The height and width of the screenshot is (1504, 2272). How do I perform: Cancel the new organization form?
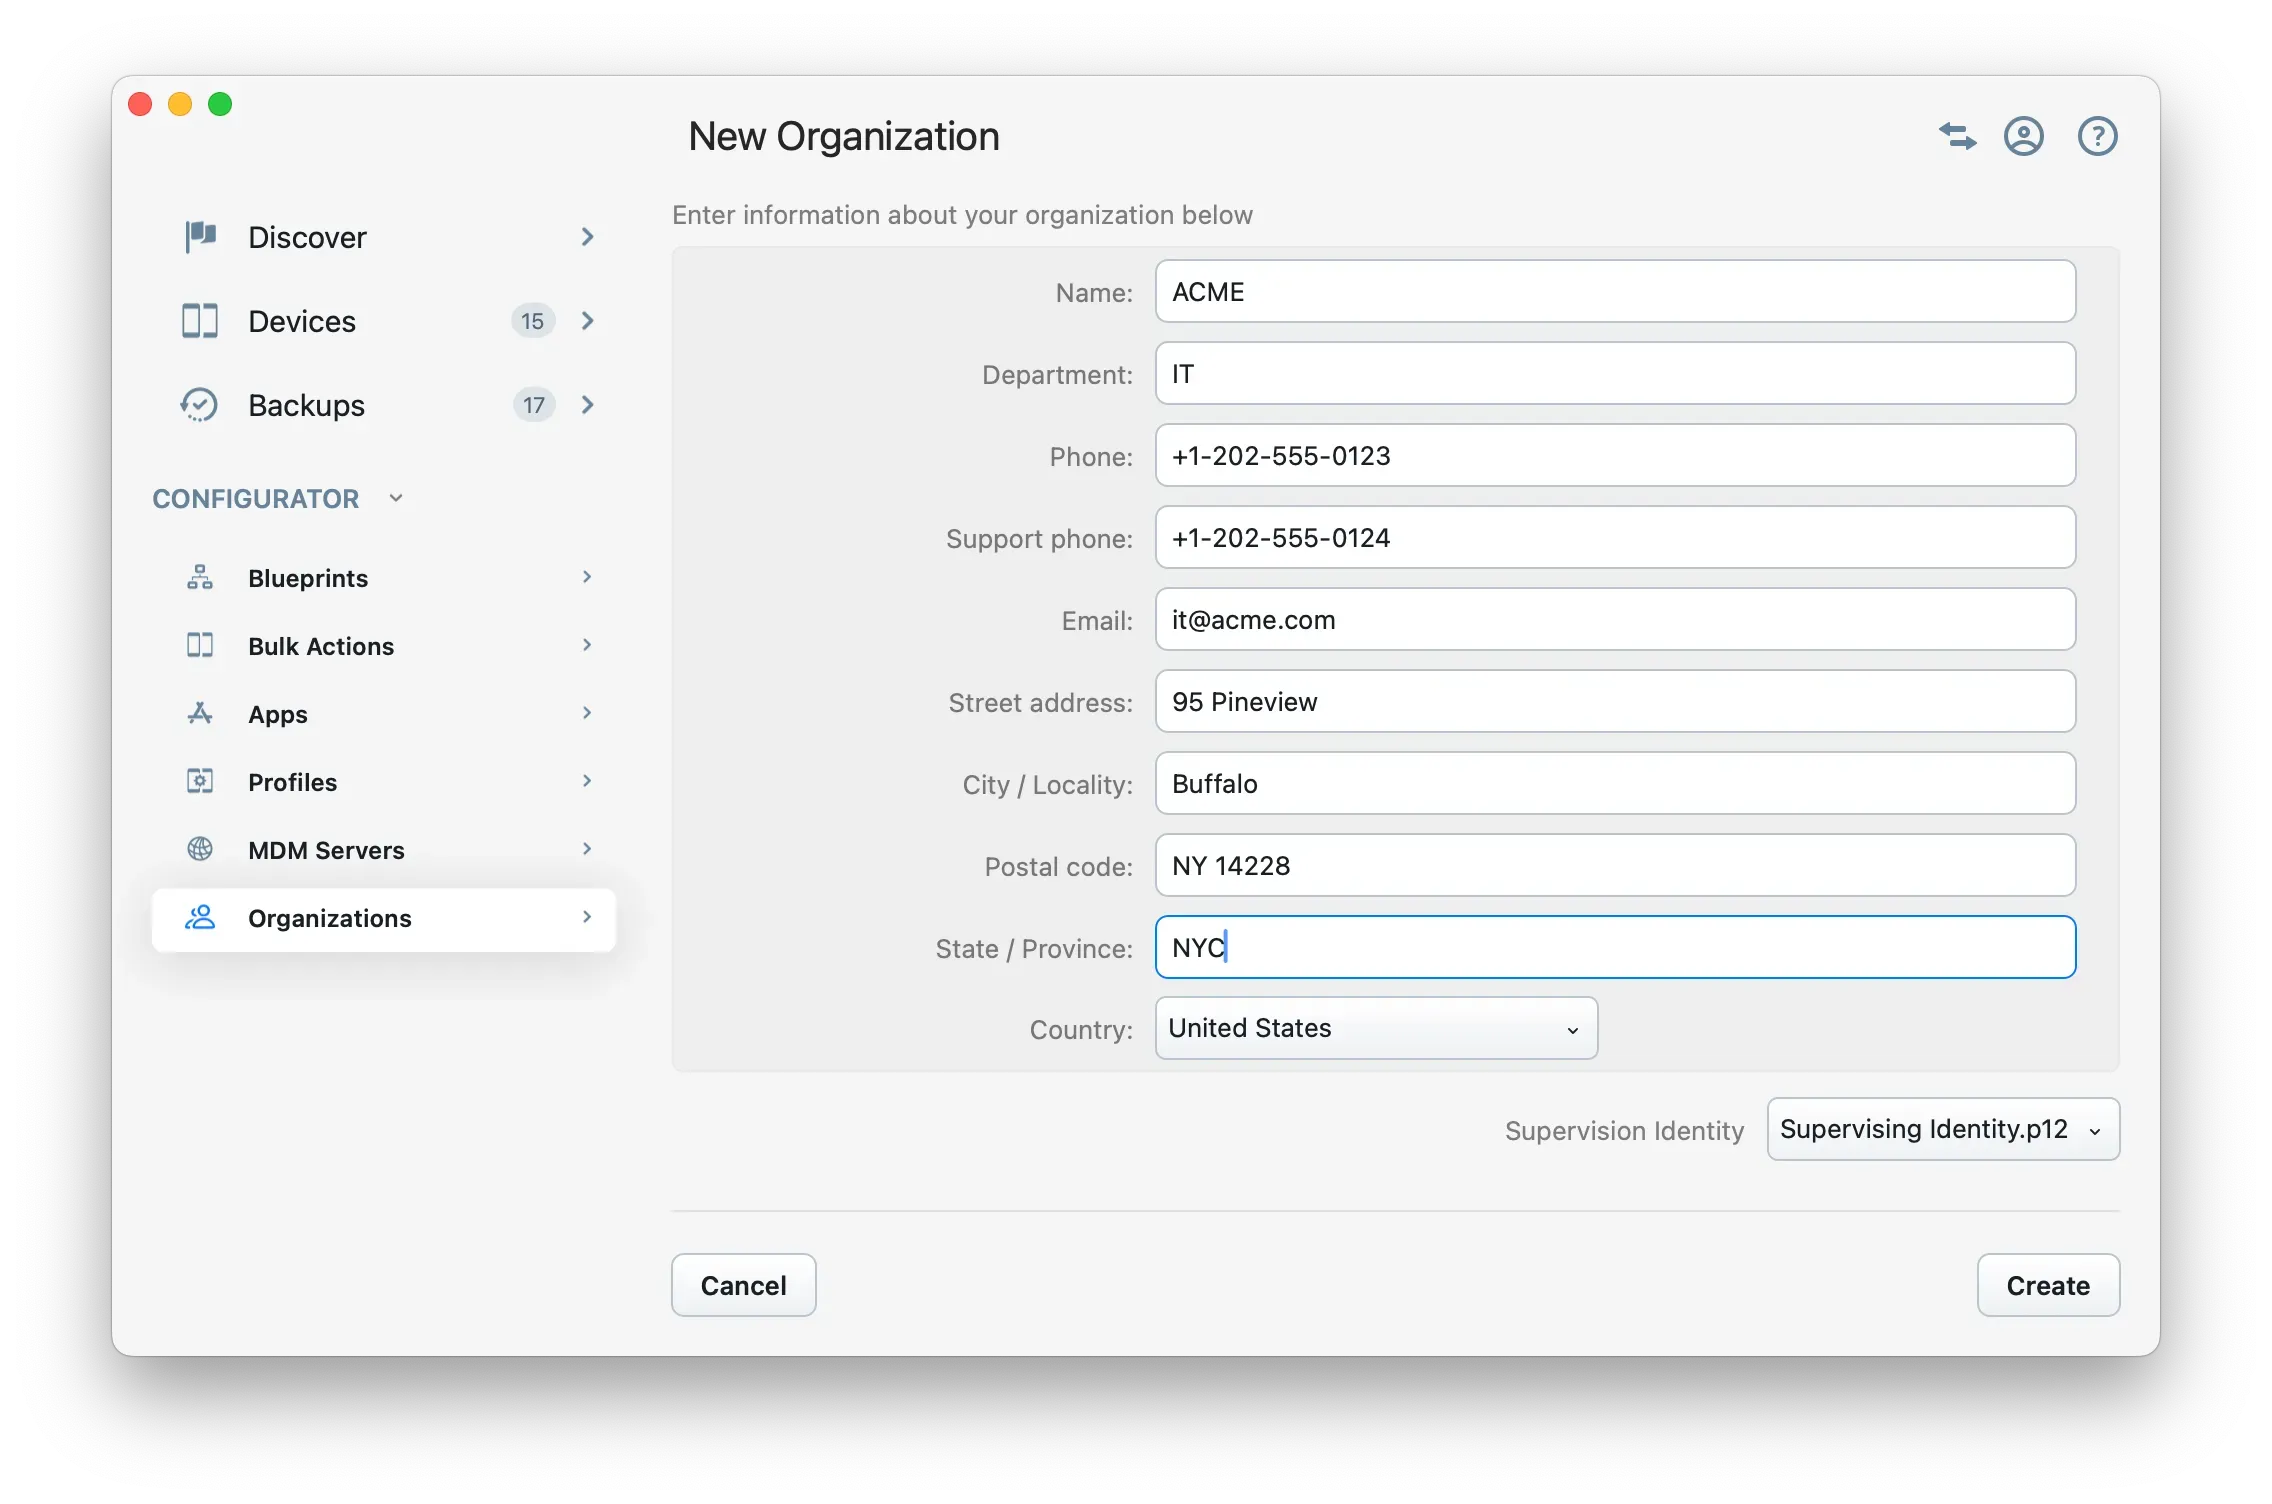coord(743,1285)
